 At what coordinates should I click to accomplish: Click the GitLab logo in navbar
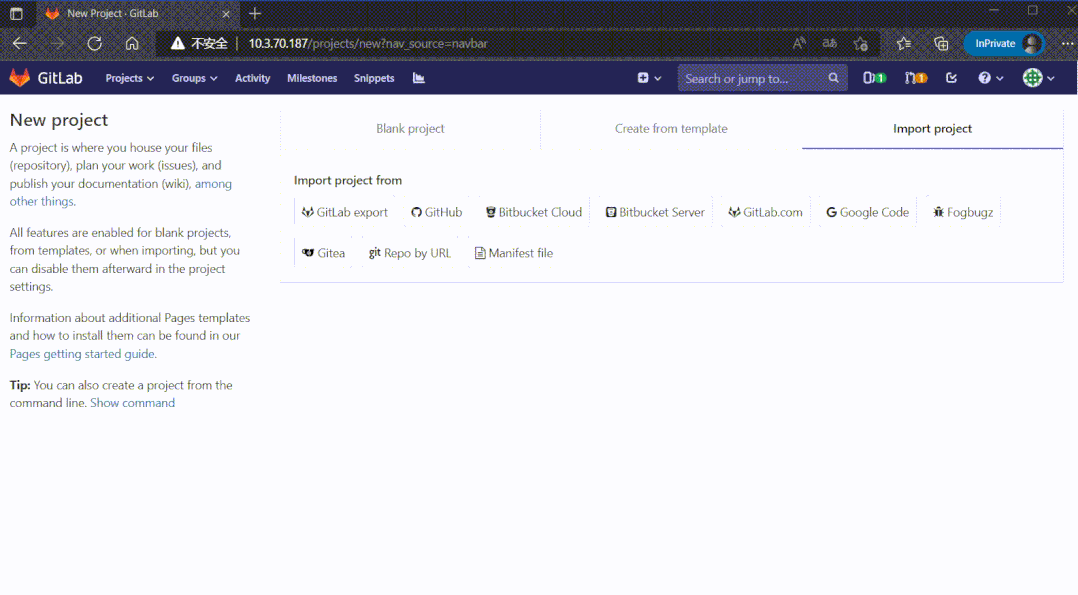pos(46,78)
